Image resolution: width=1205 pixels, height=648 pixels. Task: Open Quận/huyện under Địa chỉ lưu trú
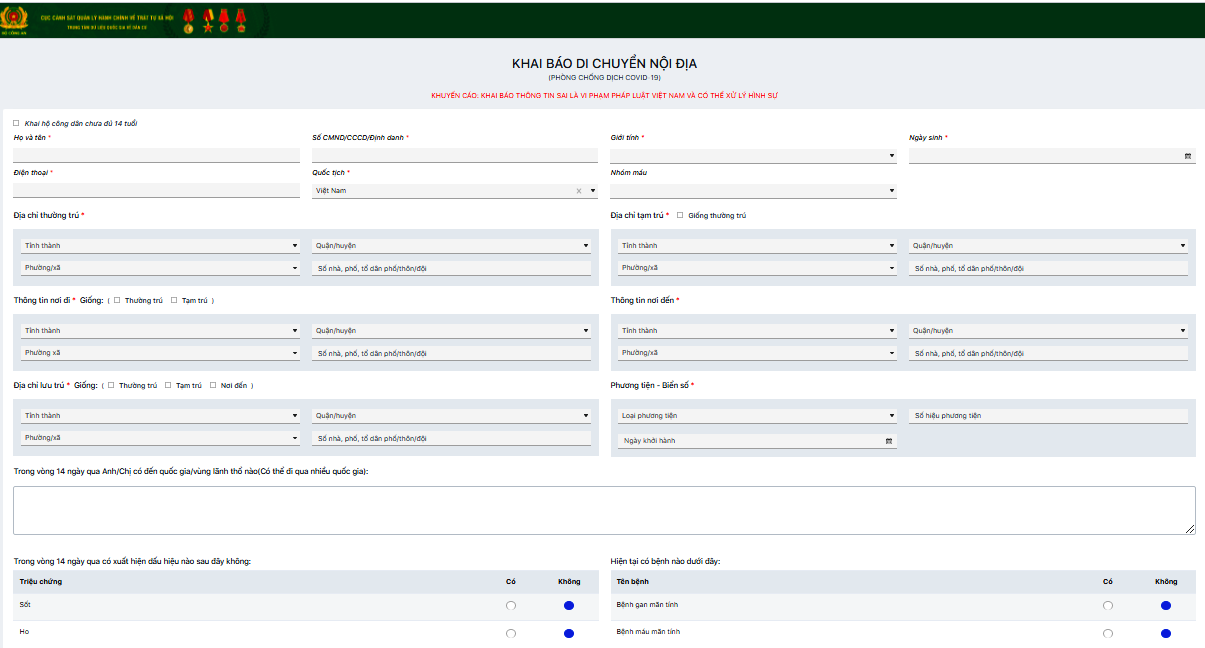pyautogui.click(x=451, y=416)
